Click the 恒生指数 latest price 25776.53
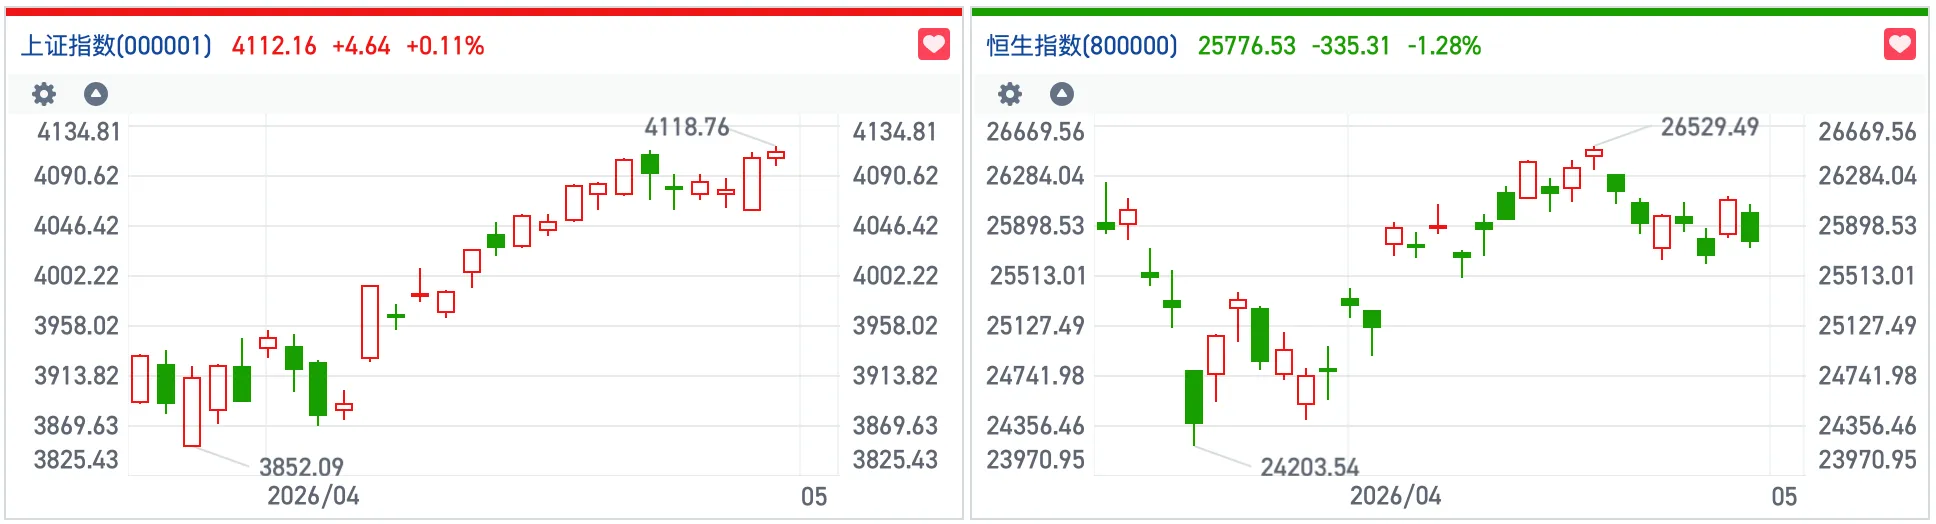Image resolution: width=1936 pixels, height=524 pixels. (1246, 46)
